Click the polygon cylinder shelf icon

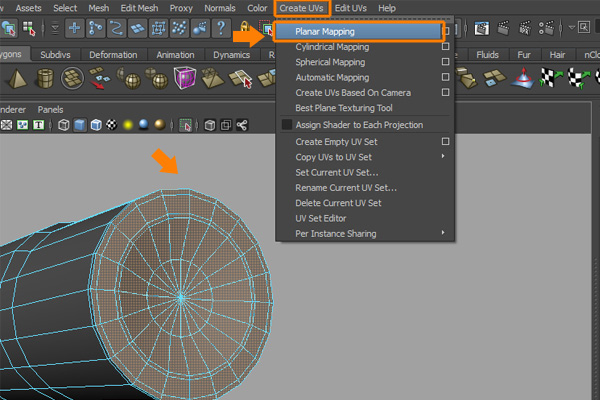coord(46,78)
